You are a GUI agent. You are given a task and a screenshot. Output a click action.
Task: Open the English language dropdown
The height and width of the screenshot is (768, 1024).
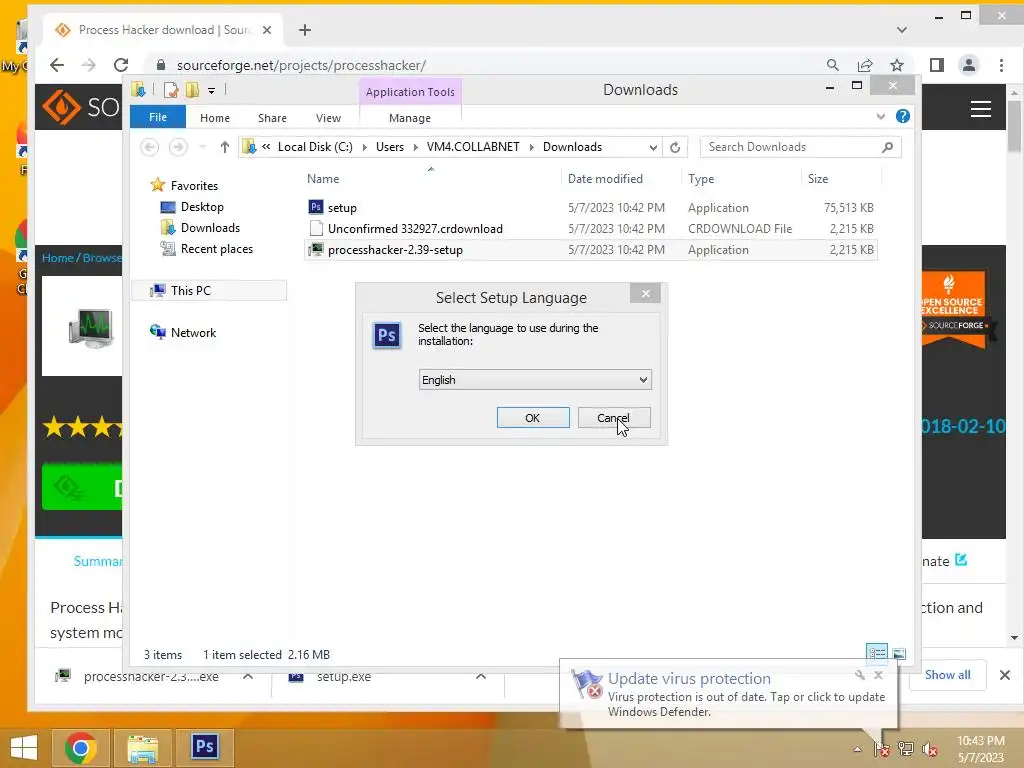coord(535,380)
